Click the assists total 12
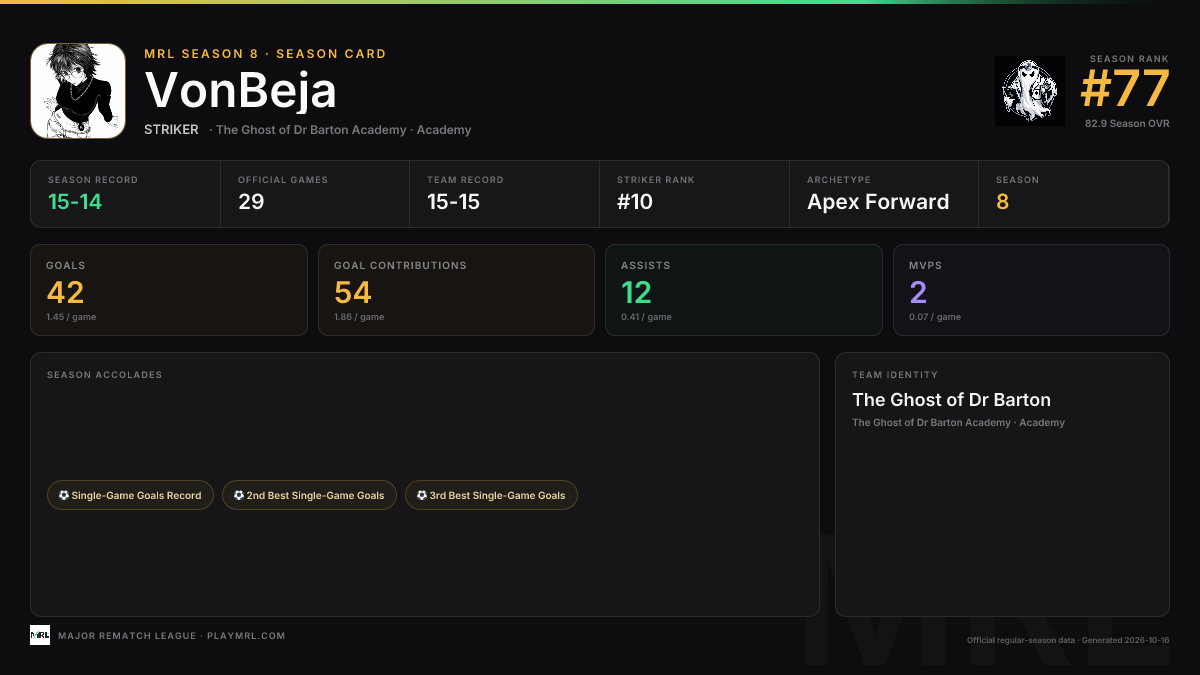Image resolution: width=1200 pixels, height=675 pixels. click(636, 292)
